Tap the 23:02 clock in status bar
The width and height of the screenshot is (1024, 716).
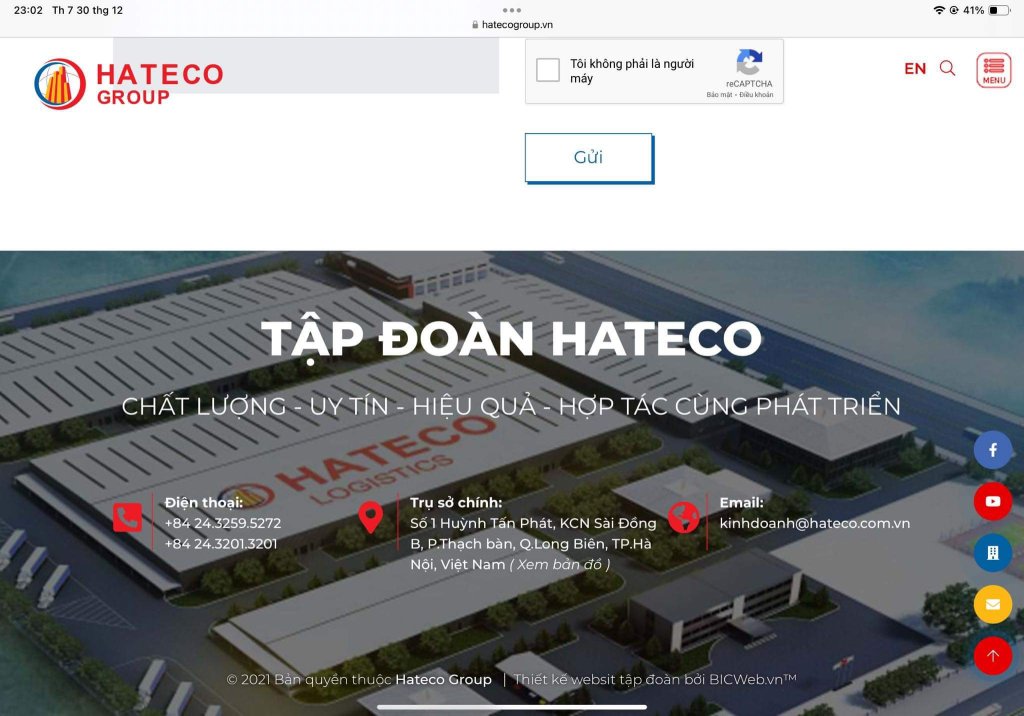pyautogui.click(x=28, y=10)
